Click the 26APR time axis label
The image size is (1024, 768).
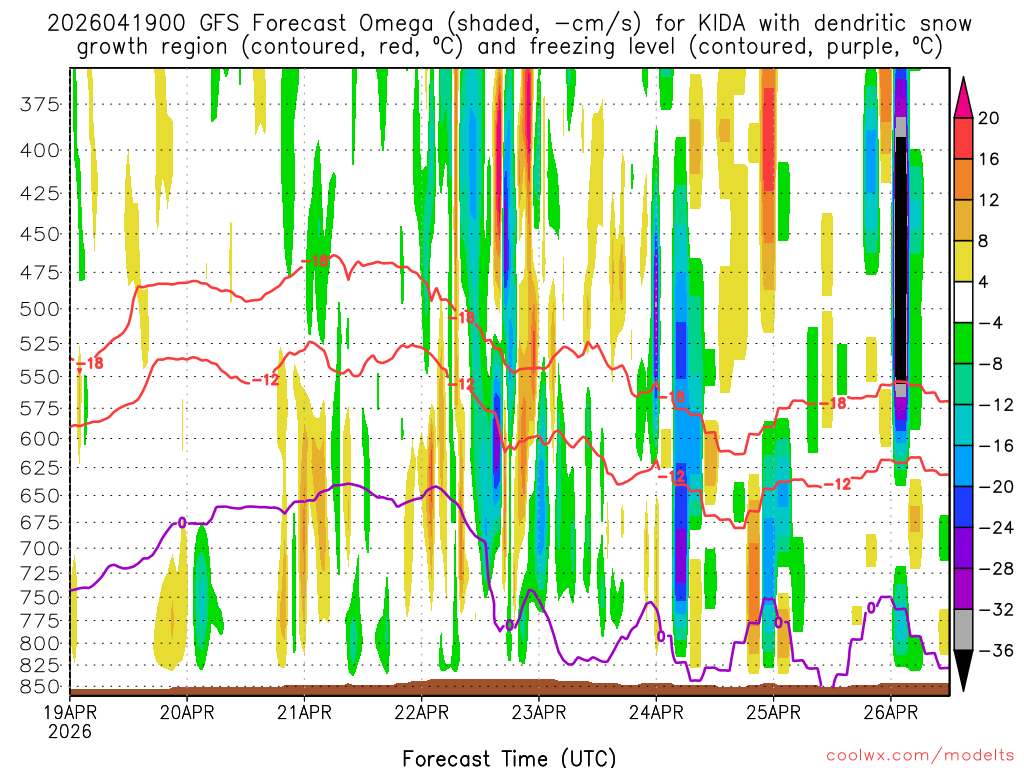[x=891, y=712]
